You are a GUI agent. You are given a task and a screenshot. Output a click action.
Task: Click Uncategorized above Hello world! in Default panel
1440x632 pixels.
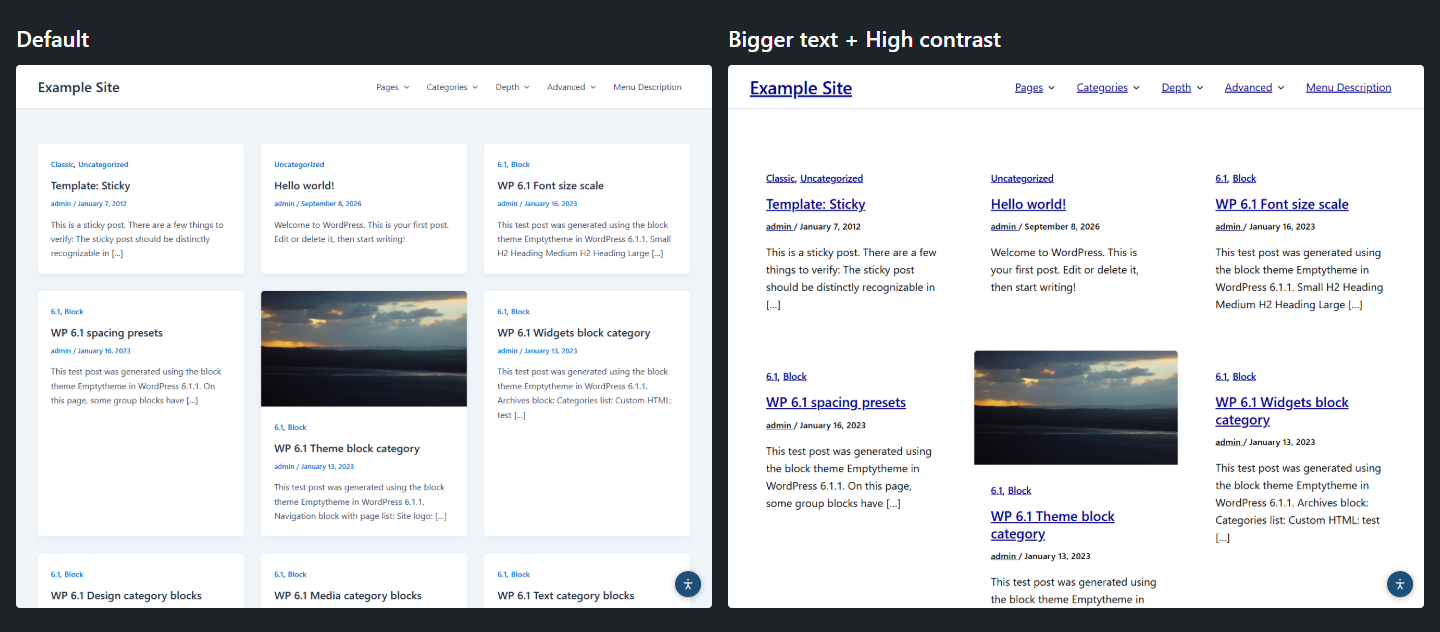(299, 164)
